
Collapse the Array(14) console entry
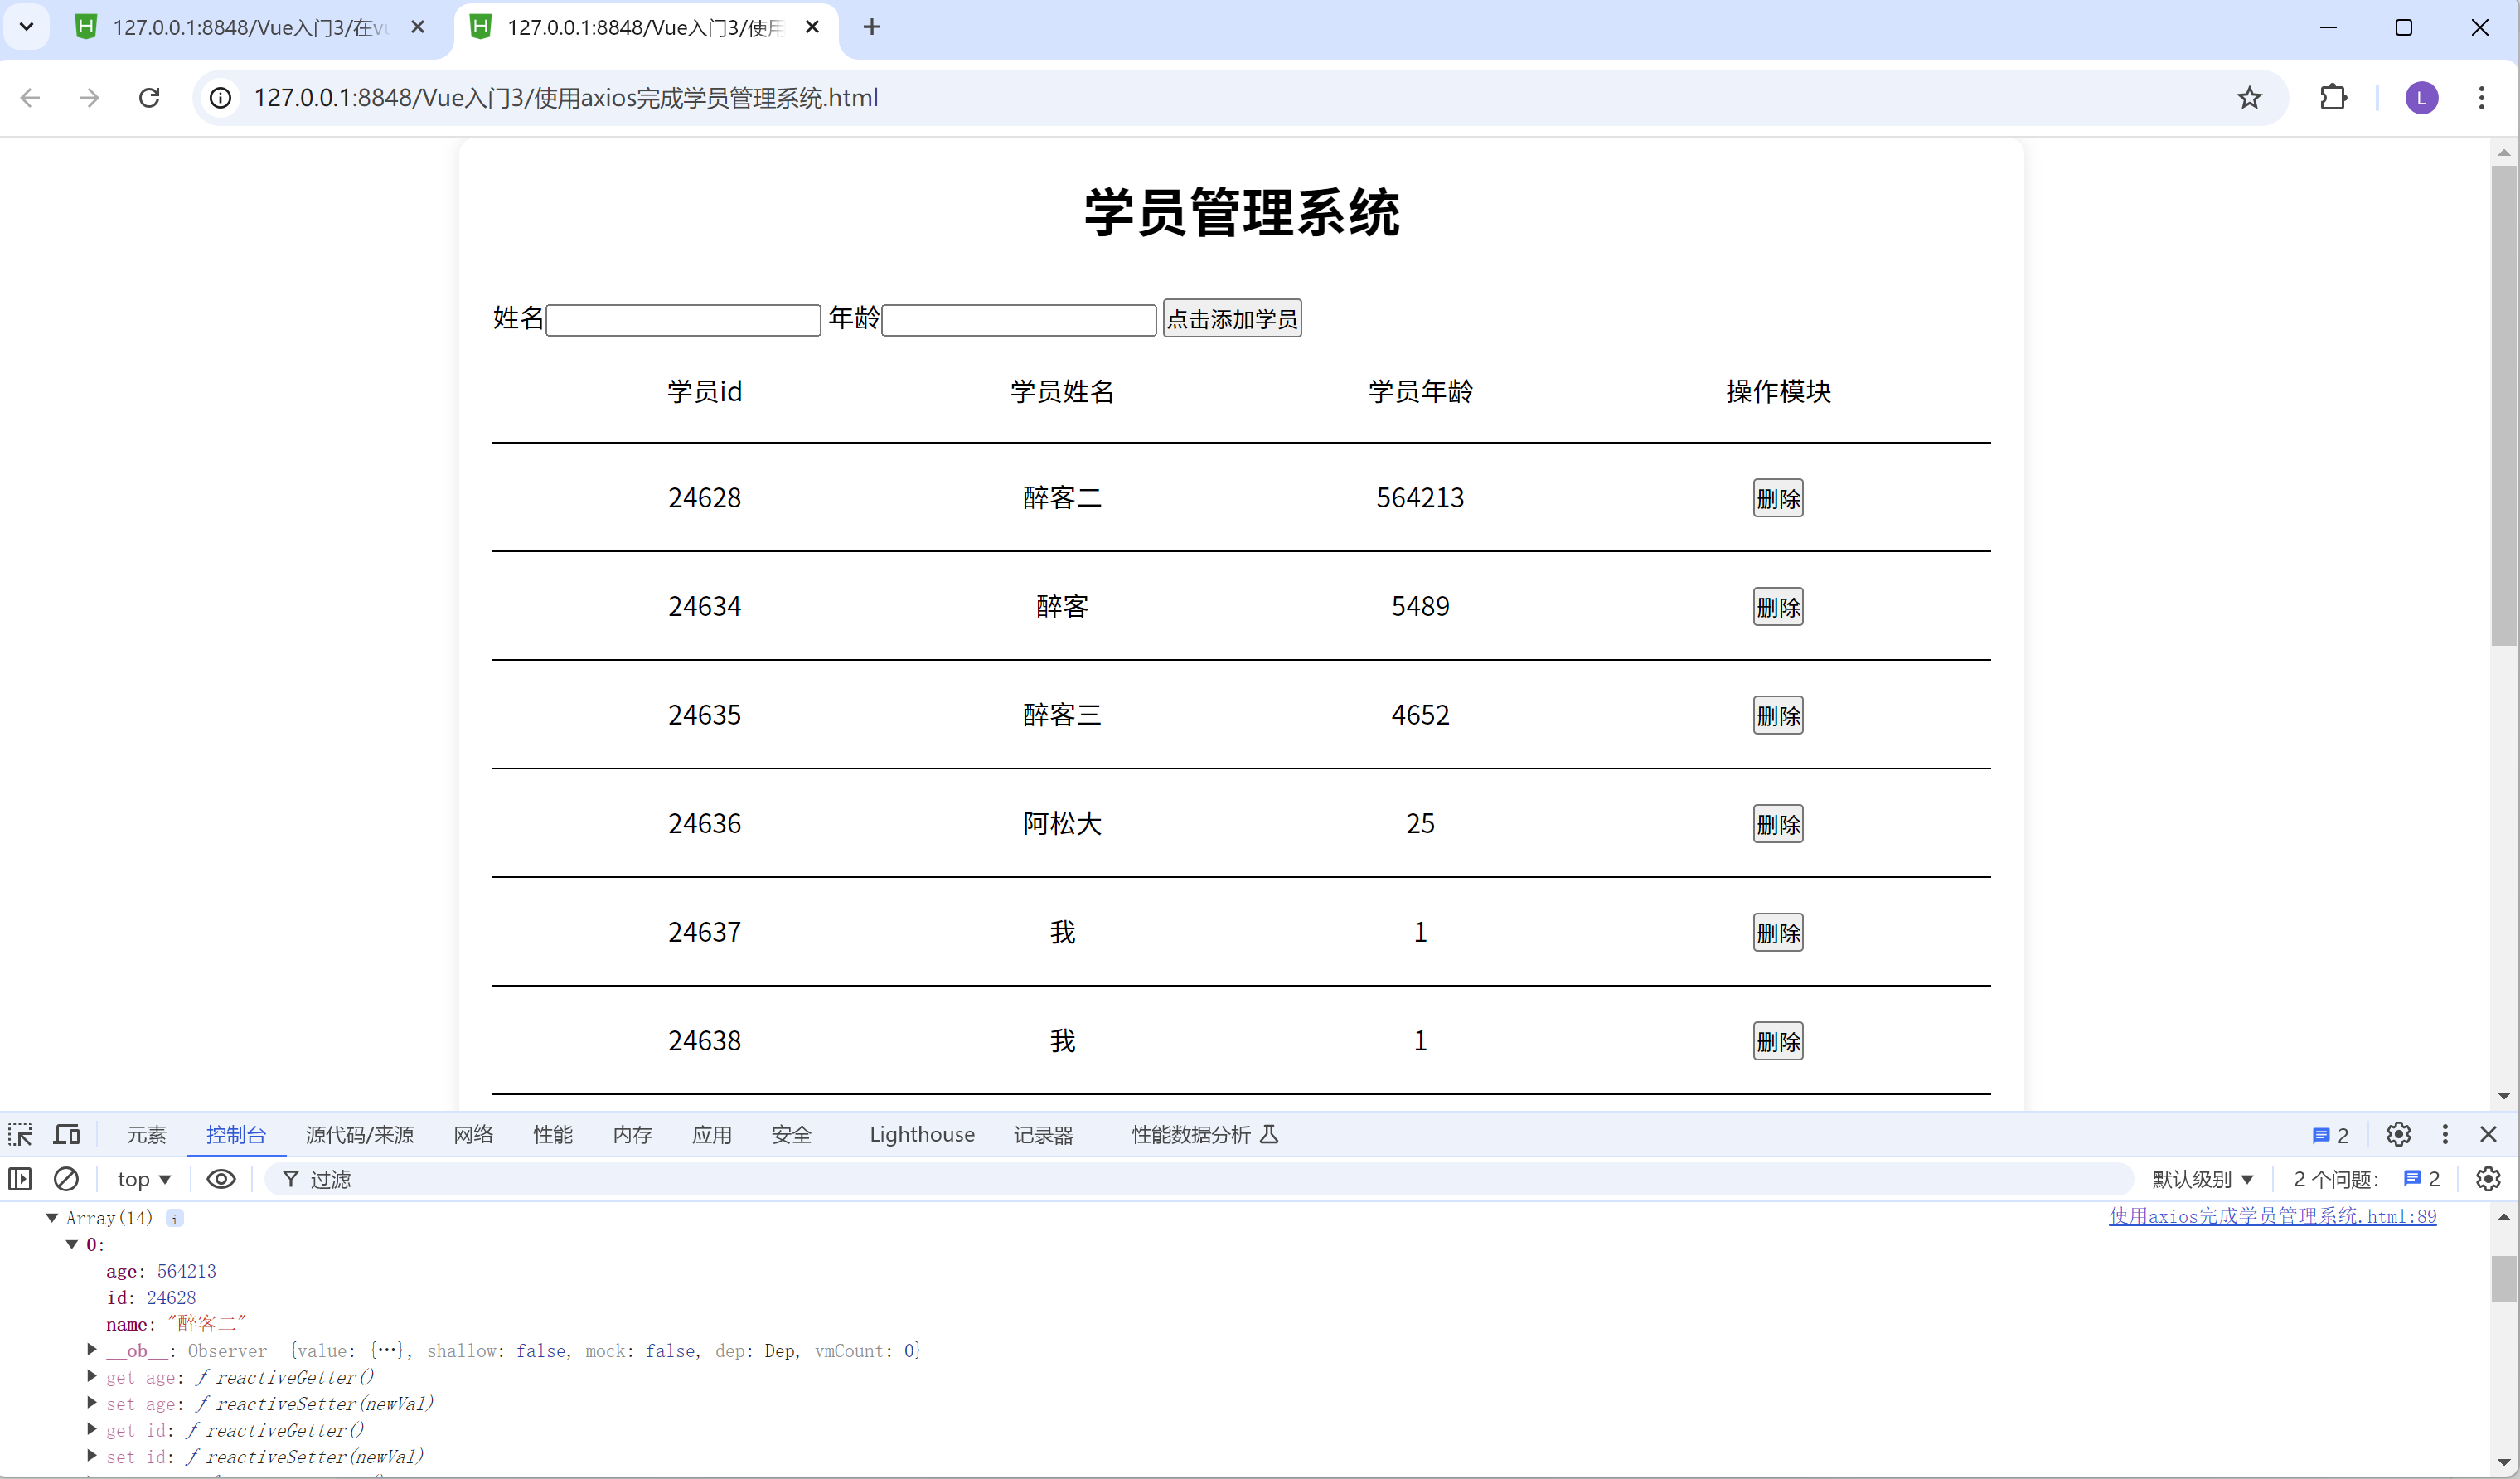click(x=52, y=1218)
